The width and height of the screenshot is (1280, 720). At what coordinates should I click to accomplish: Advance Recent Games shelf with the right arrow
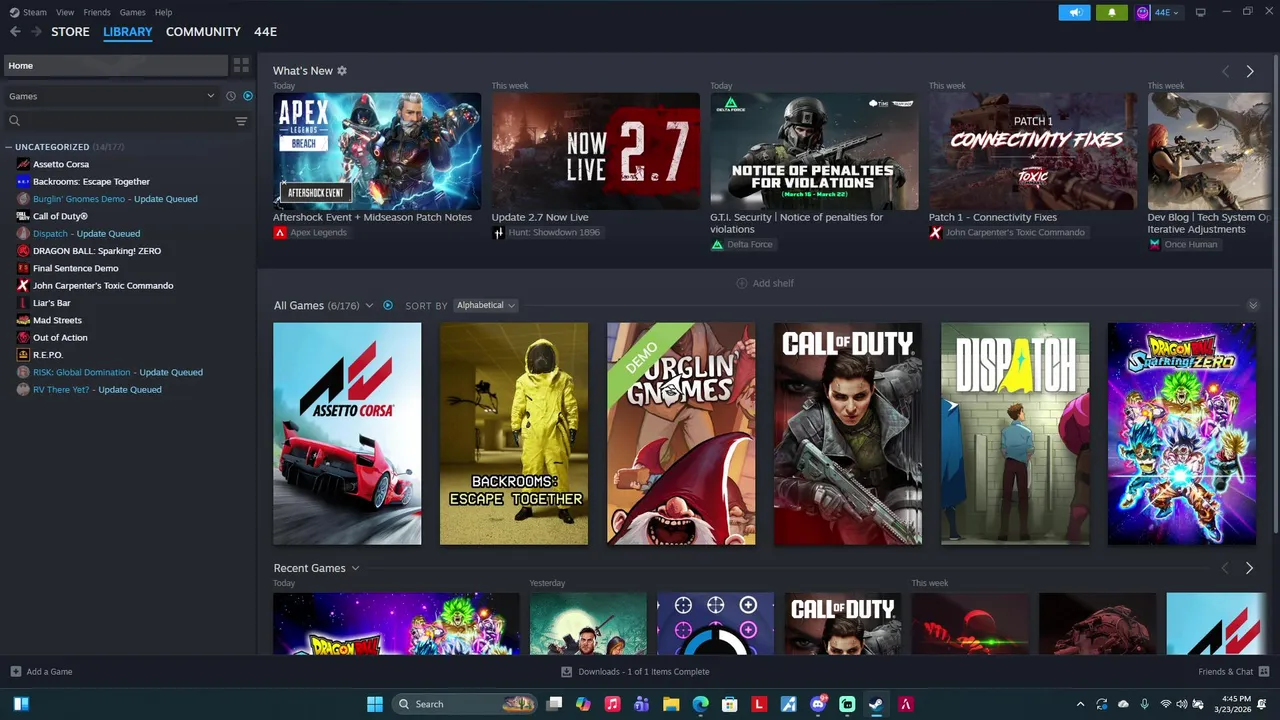coord(1249,568)
